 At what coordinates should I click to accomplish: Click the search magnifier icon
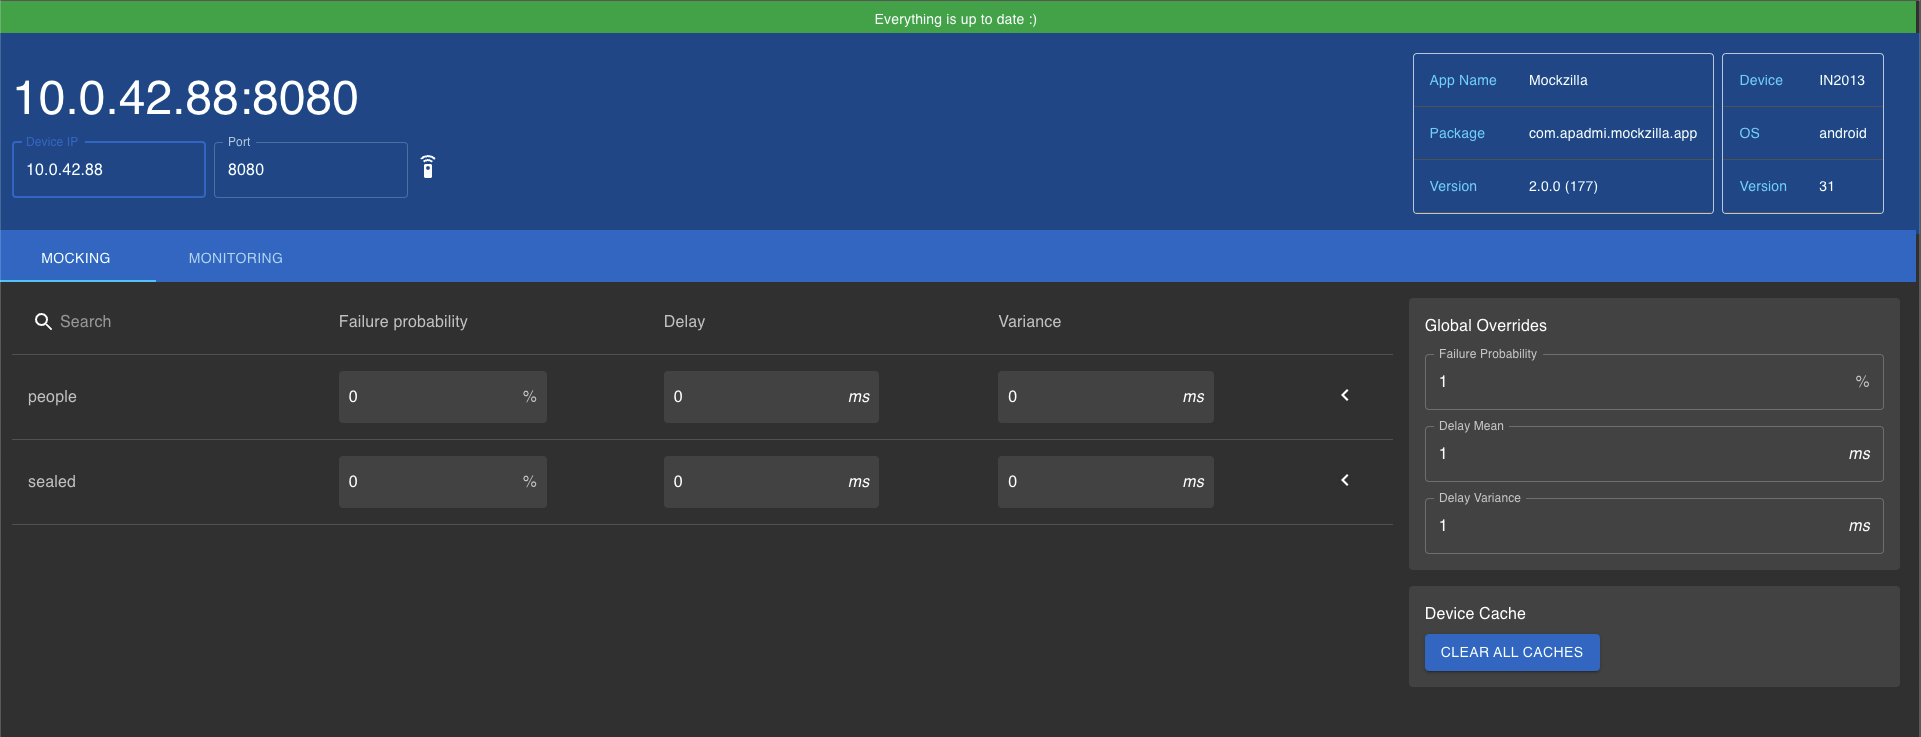(43, 321)
